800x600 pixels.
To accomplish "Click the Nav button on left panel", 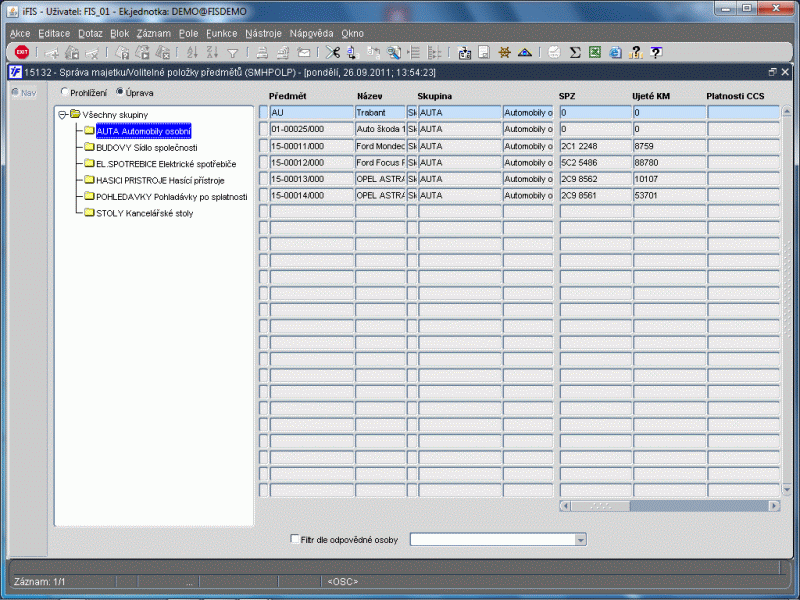I will [23, 93].
